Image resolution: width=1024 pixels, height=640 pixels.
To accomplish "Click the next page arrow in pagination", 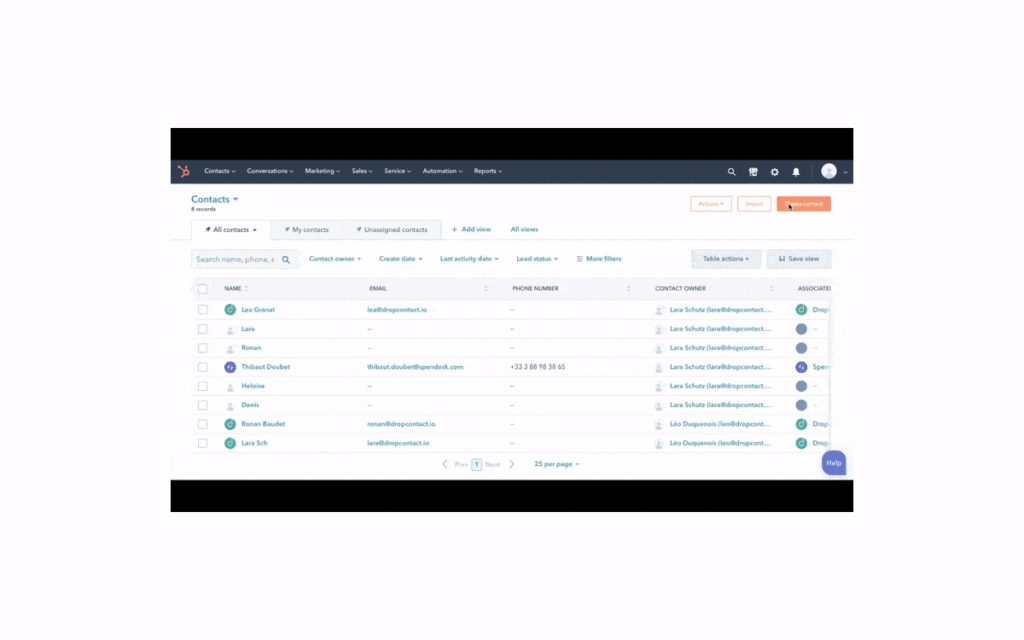I will 512,464.
